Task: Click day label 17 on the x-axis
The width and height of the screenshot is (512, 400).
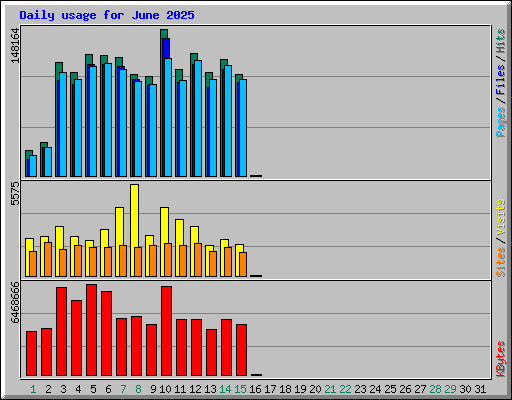Action: click(270, 389)
